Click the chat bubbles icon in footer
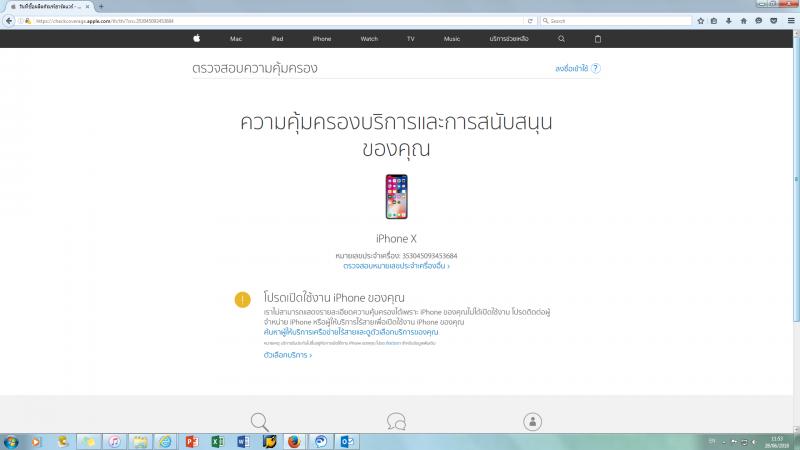Screen dimensions: 800x450 pos(396,422)
